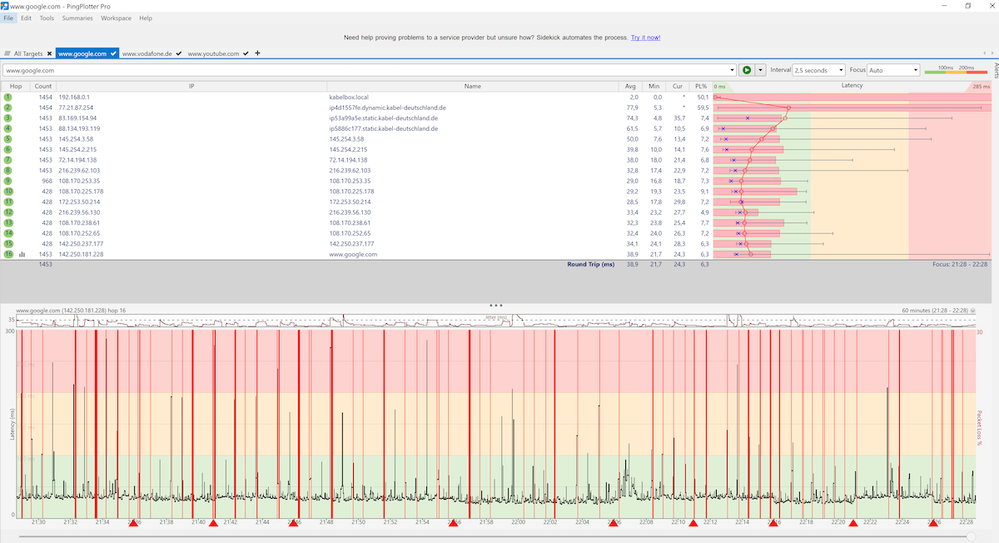The image size is (999, 543).
Task: Click the right tab scroll arrow
Action: 993,54
